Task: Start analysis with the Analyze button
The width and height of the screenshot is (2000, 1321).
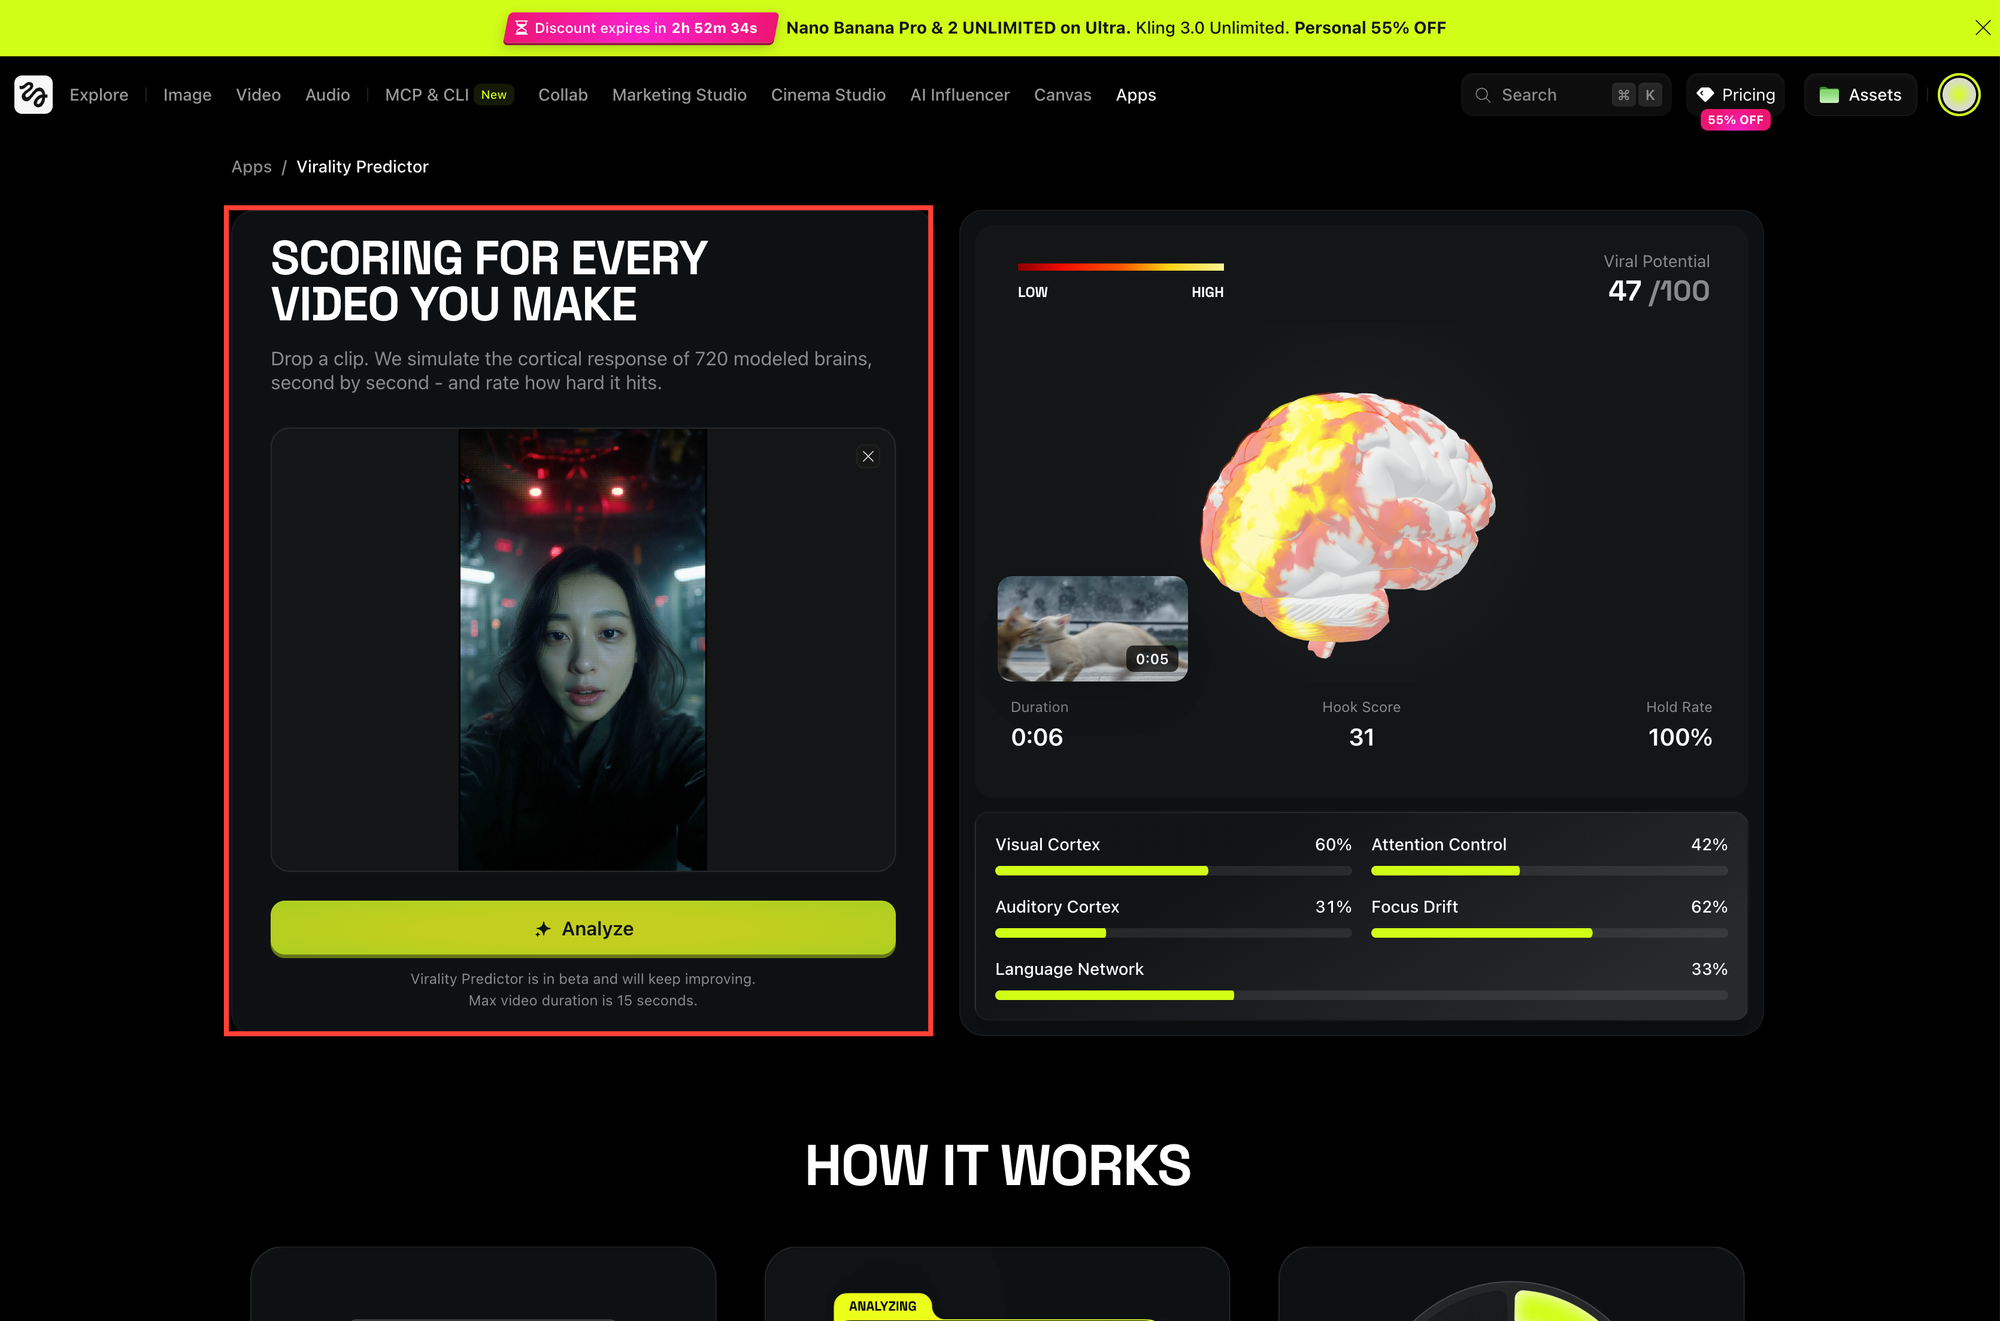Action: pos(583,929)
